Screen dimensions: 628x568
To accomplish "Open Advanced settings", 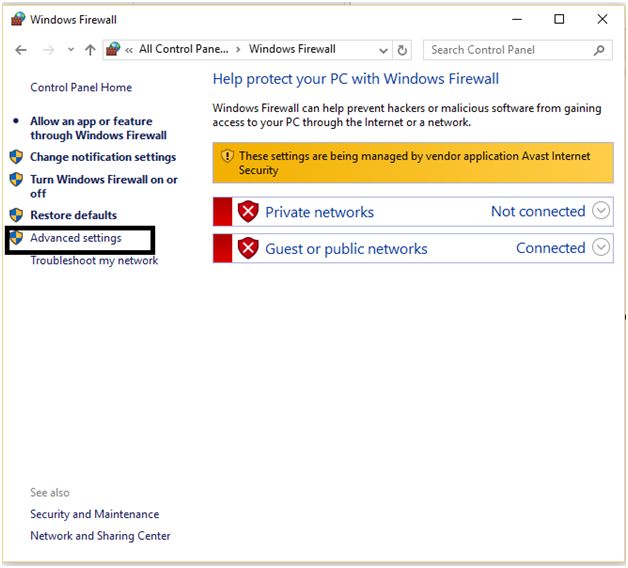I will (76, 238).
